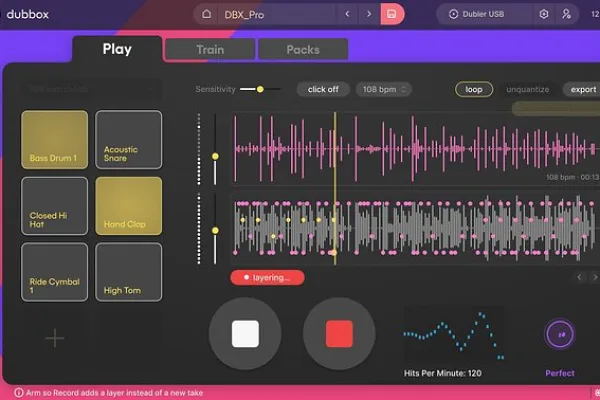Toggle the loop button
Image resolution: width=600 pixels, height=400 pixels.
(474, 89)
